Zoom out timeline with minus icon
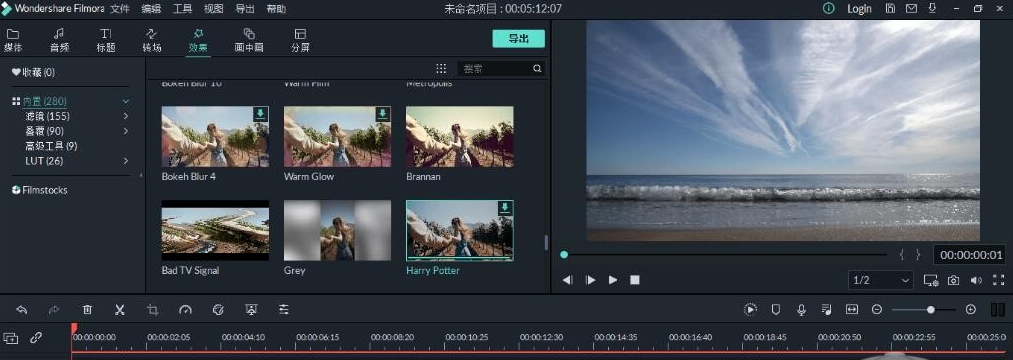The image size is (1013, 360). point(877,310)
